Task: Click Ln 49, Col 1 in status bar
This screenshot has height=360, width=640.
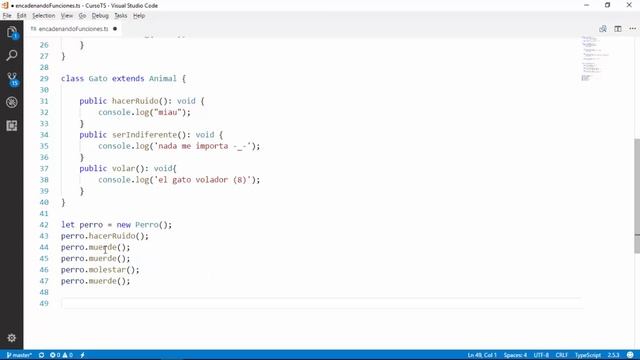Action: click(x=482, y=355)
